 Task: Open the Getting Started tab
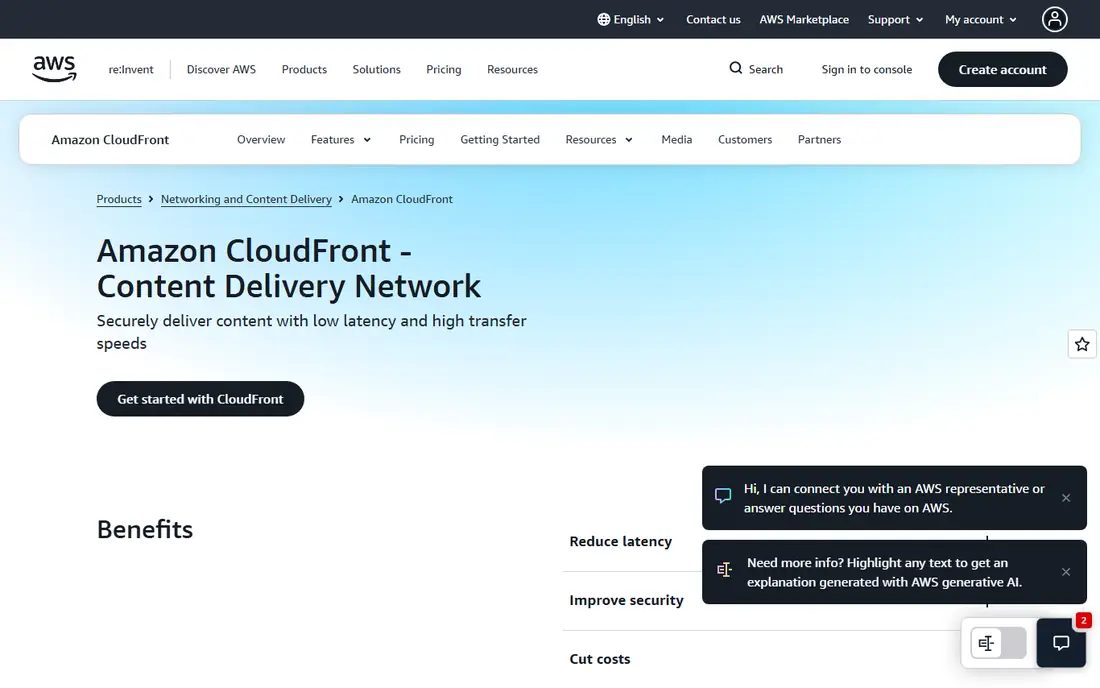click(499, 140)
